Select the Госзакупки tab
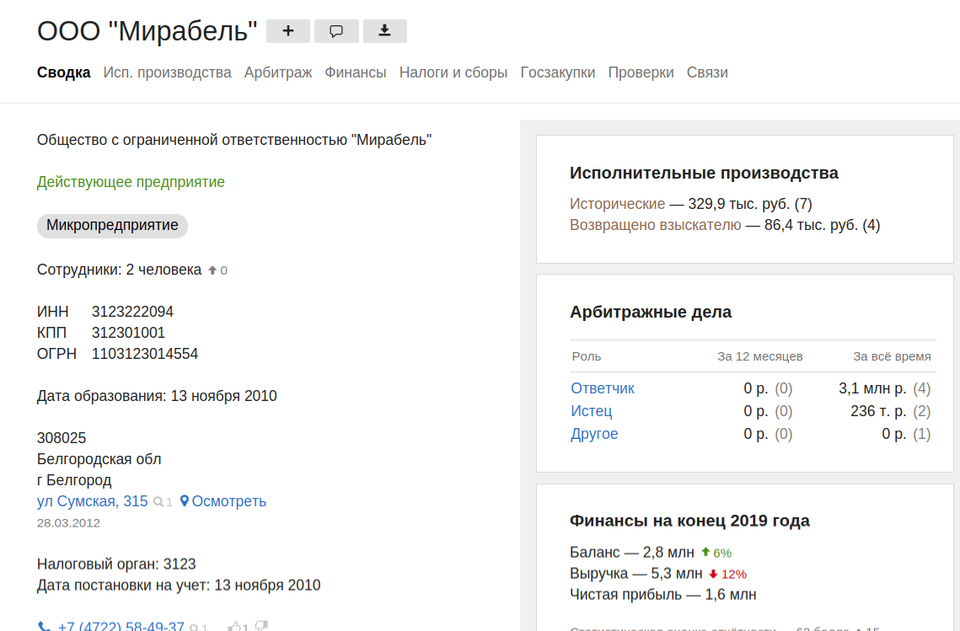Screen dimensions: 960x631 (x=558, y=73)
